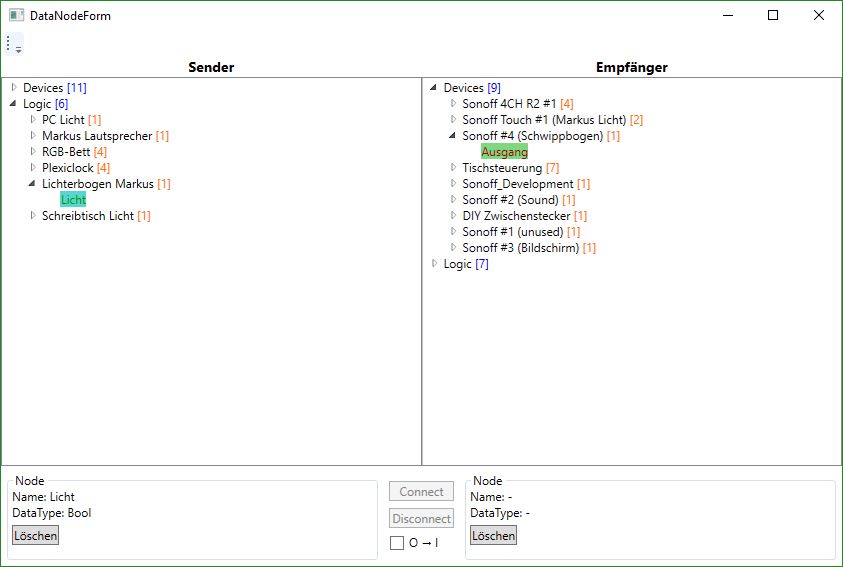Screen dimensions: 843x567
Task: Expand the Sonoff #2 (Sound) node
Action: pyautogui.click(x=454, y=199)
